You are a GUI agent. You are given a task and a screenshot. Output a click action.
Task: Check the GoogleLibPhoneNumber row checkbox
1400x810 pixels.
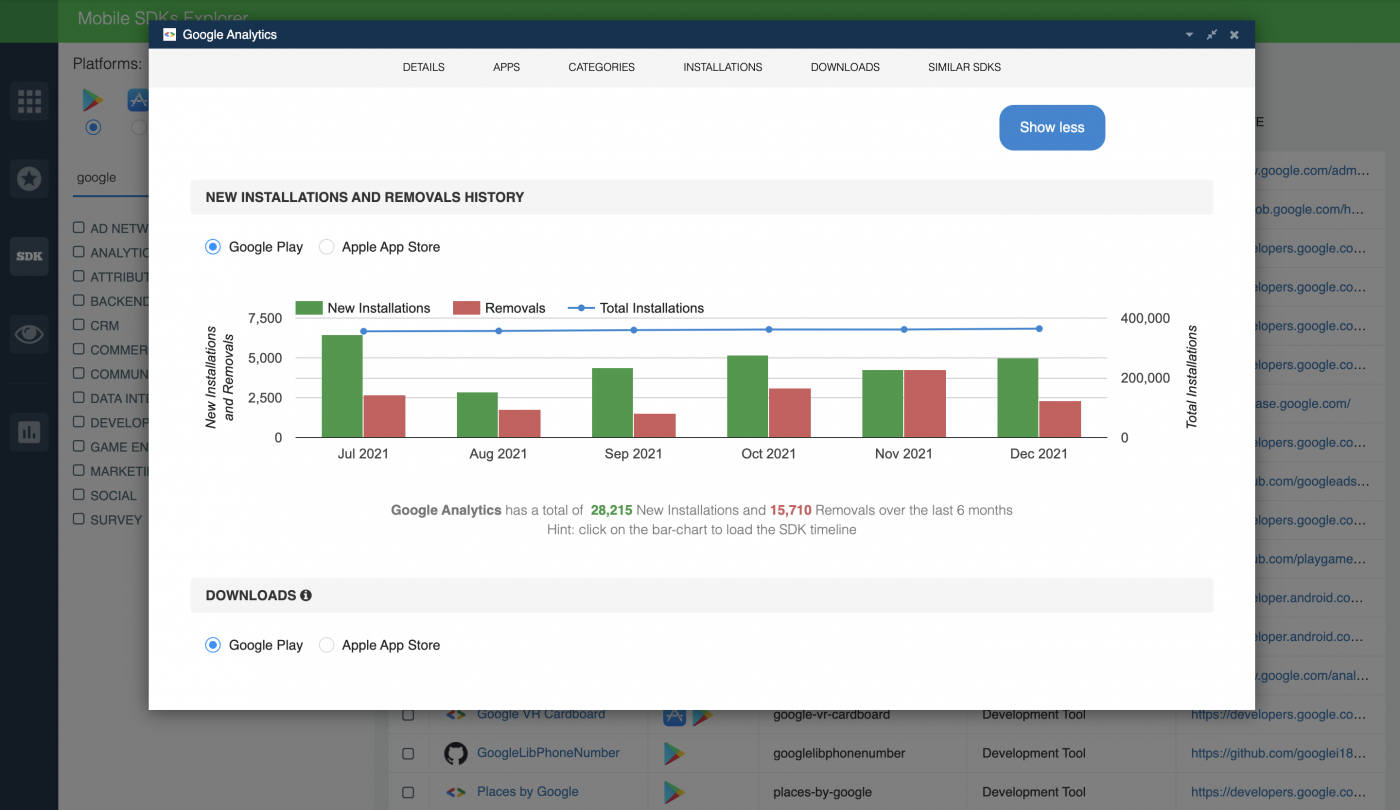point(408,754)
